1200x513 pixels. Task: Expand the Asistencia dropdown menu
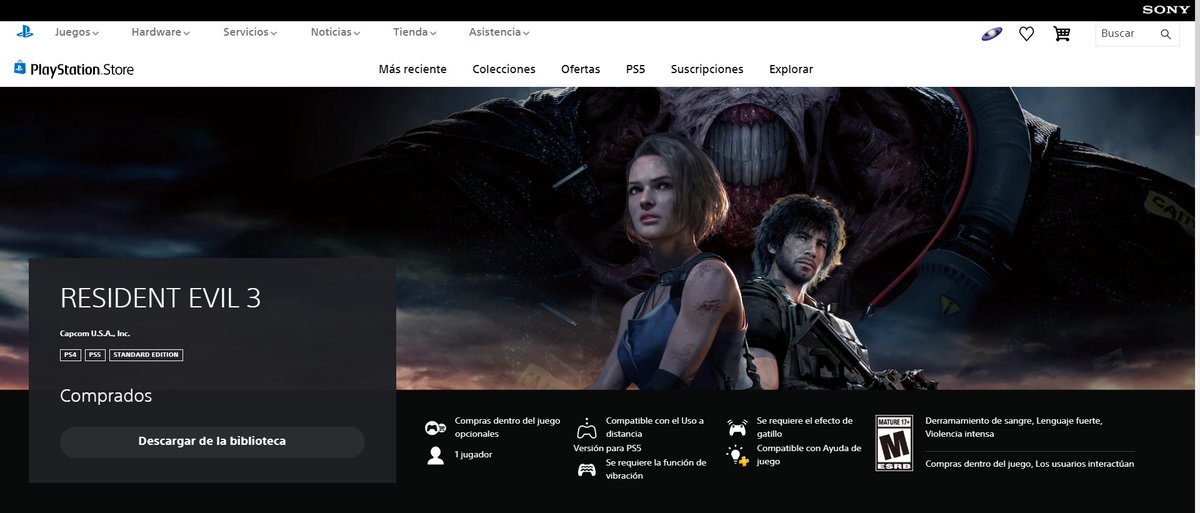click(499, 32)
